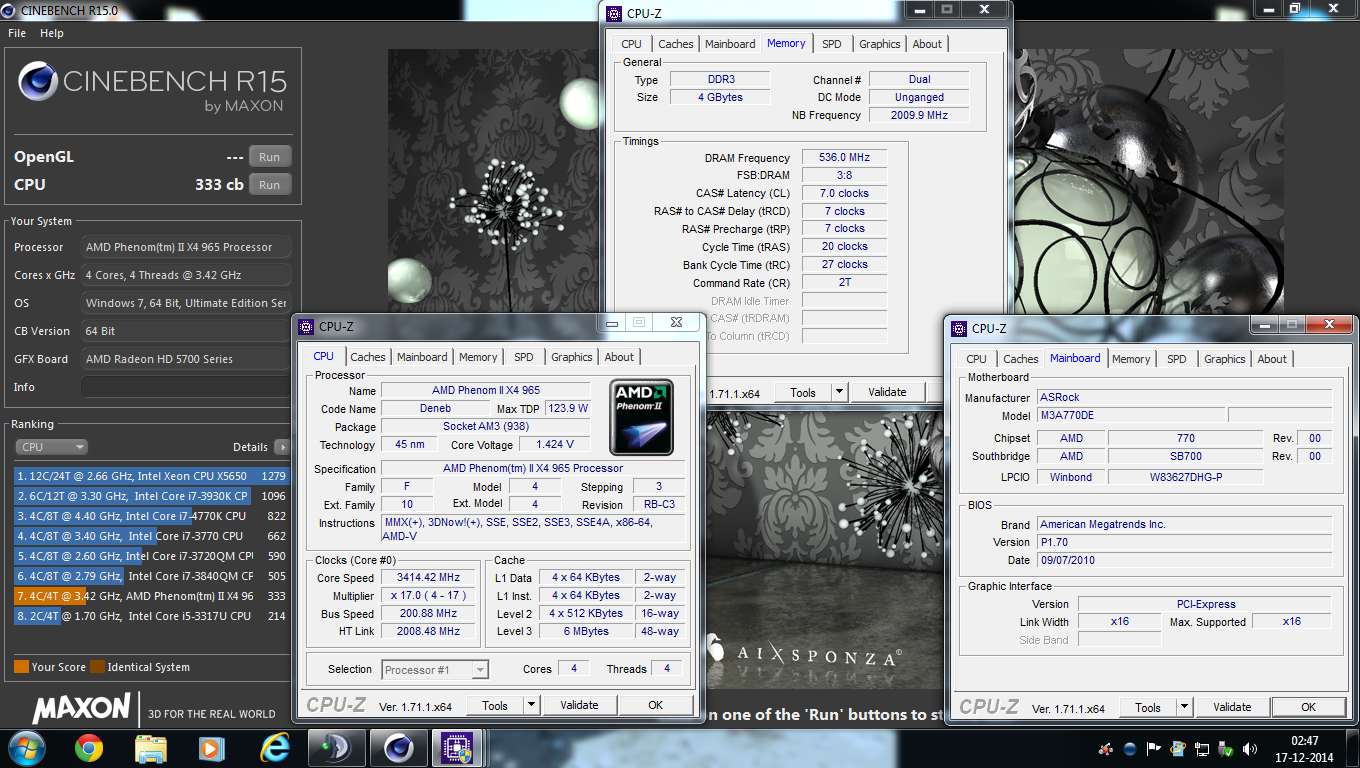Open About tab in CPU-Z CPU window
Viewport: 1360px width, 768px height.
click(x=619, y=357)
